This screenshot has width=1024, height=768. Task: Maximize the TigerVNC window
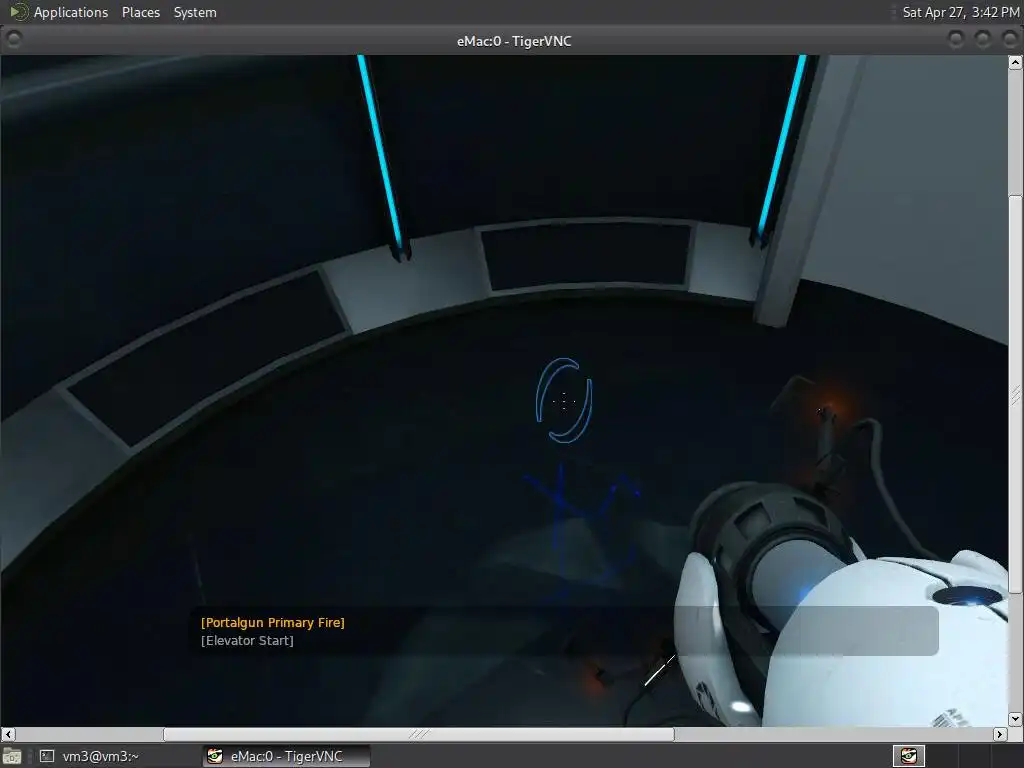tap(983, 40)
